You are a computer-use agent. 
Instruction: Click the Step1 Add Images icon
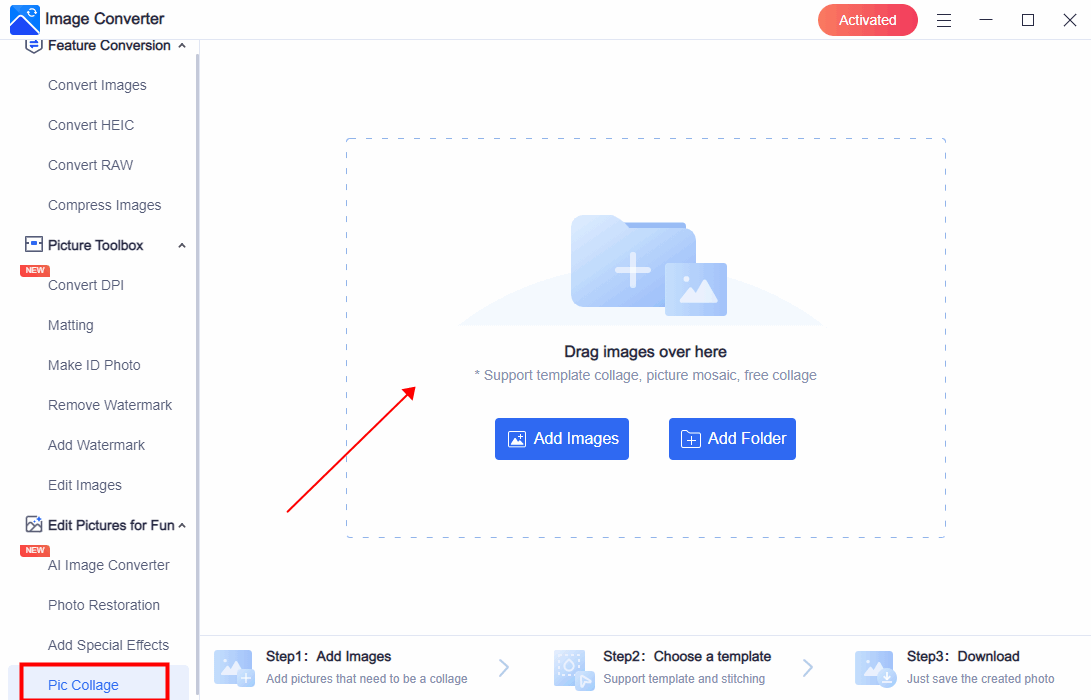(x=234, y=668)
